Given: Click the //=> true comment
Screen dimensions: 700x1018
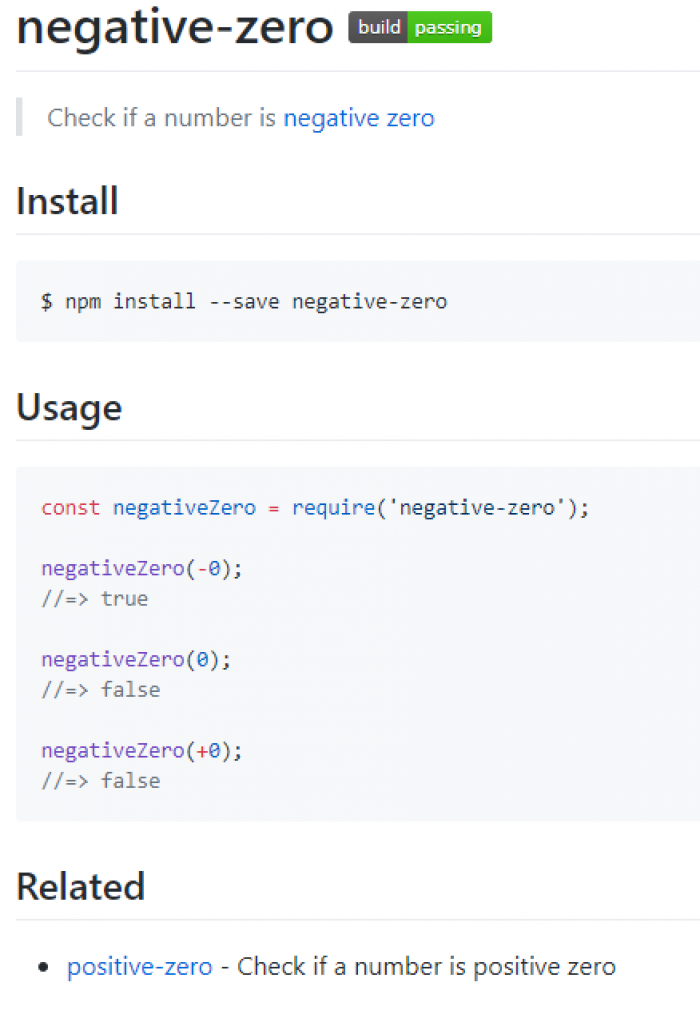Looking at the screenshot, I should [95, 599].
